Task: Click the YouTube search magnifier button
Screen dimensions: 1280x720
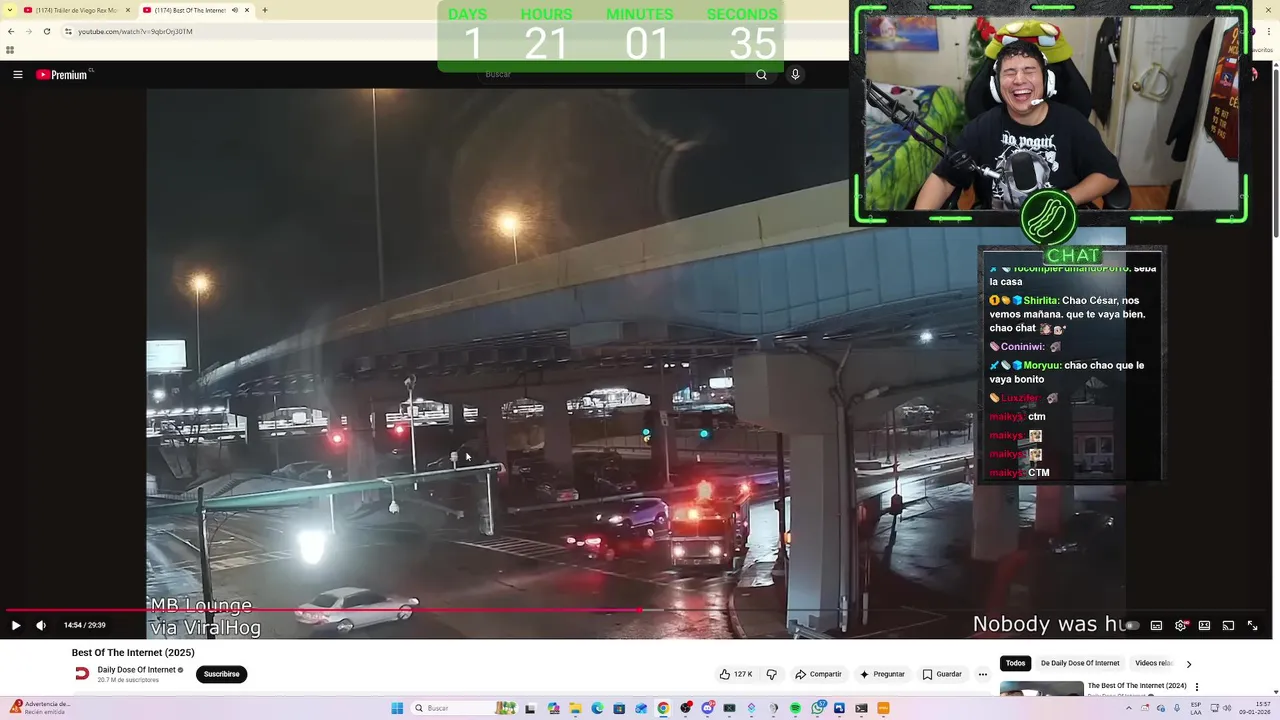Action: (761, 74)
